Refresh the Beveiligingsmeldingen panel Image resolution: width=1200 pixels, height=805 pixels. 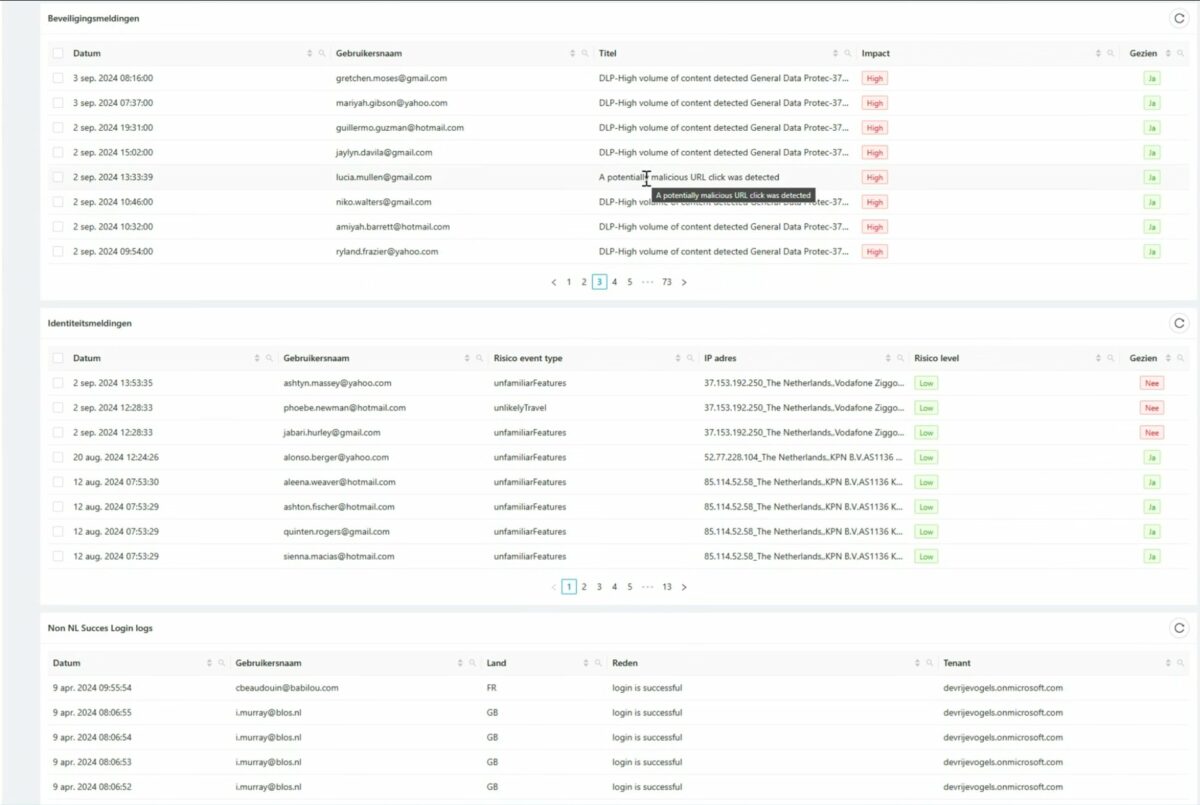coord(1179,18)
